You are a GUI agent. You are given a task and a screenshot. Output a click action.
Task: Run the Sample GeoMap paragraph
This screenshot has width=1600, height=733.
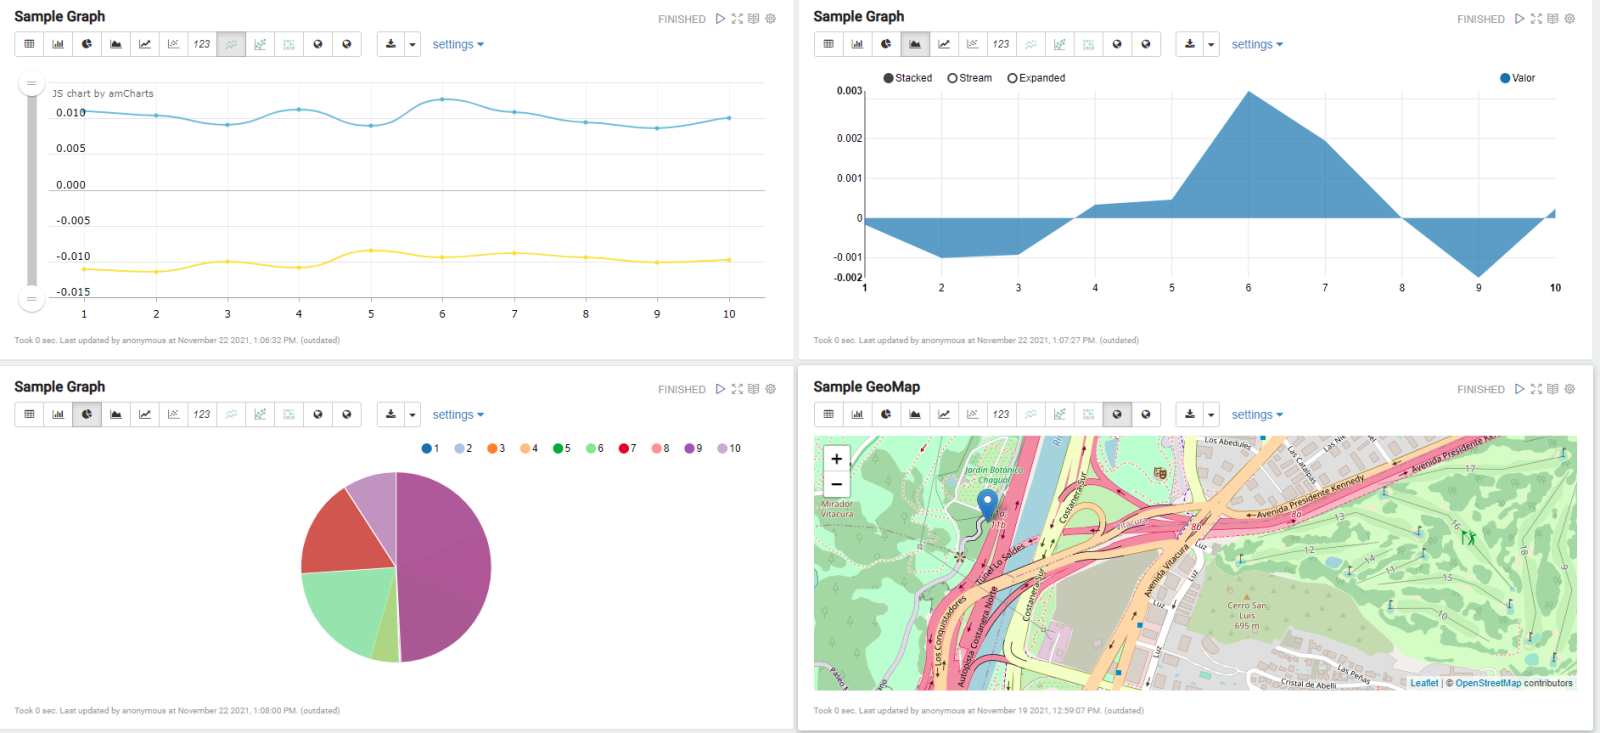(x=1519, y=389)
